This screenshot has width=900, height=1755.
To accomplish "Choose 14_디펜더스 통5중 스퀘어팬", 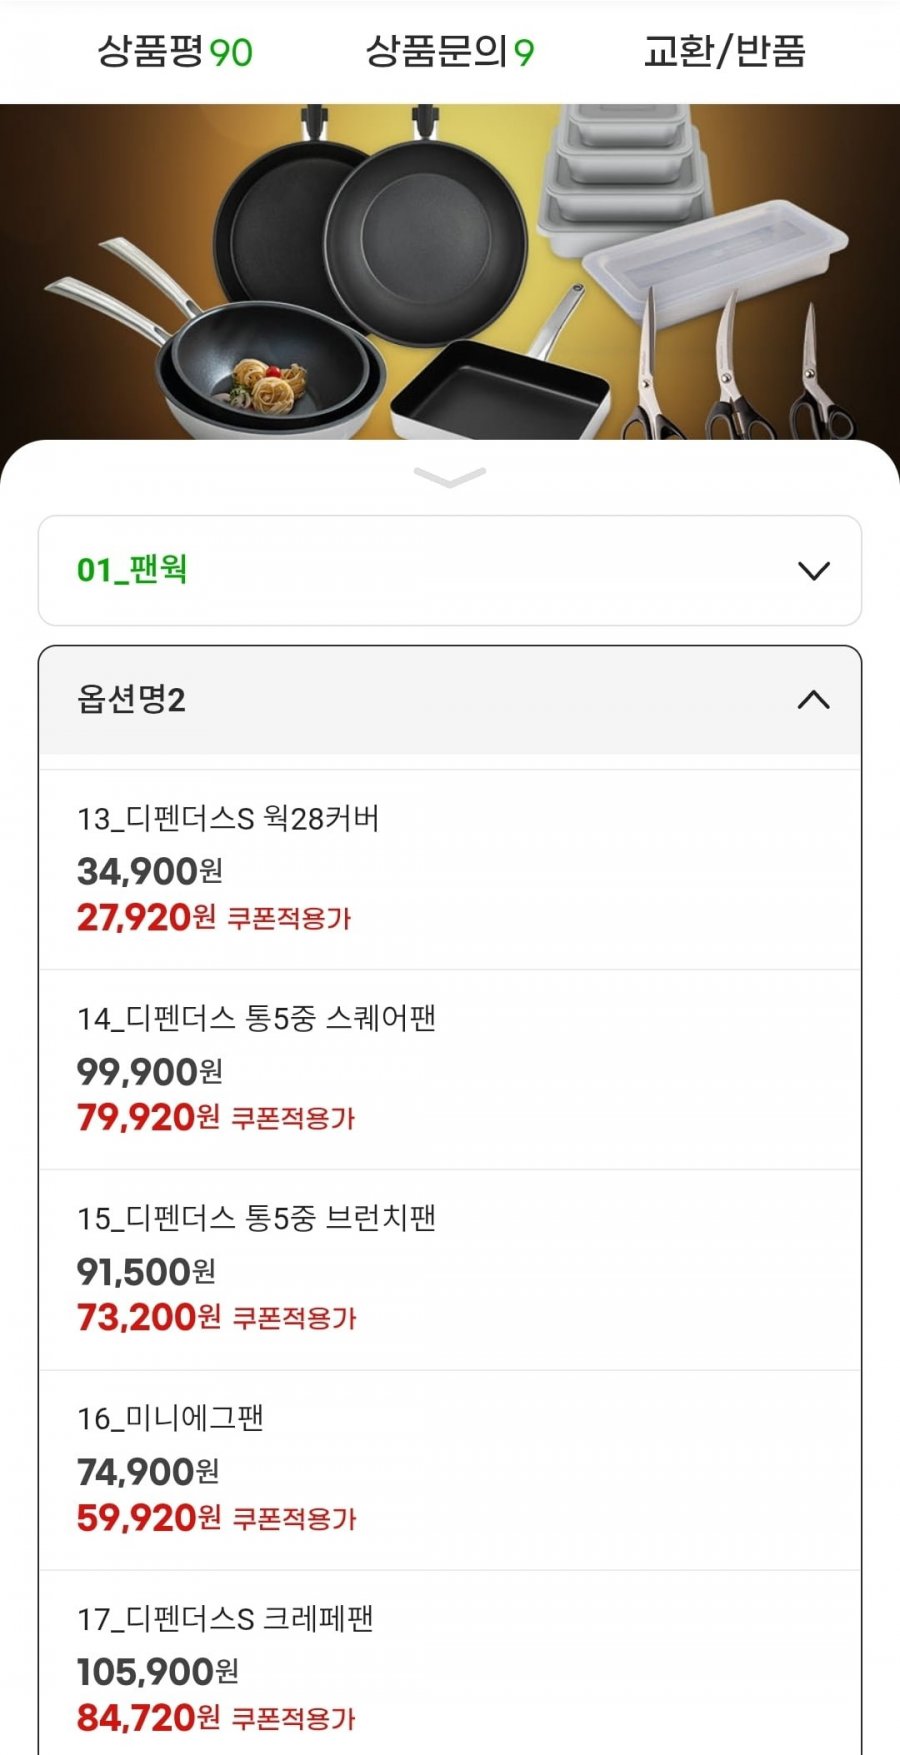I will coord(450,1069).
